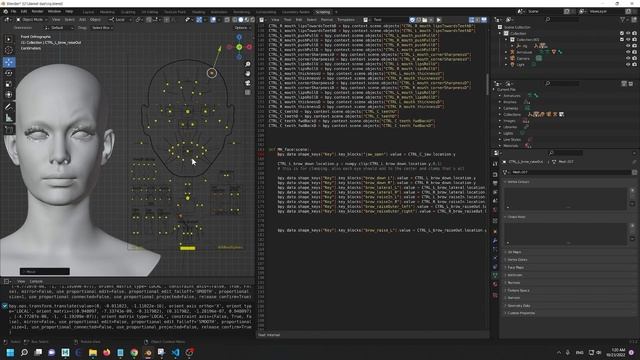
Task: Open the Edit menu in top bar
Action: [x=24, y=11]
